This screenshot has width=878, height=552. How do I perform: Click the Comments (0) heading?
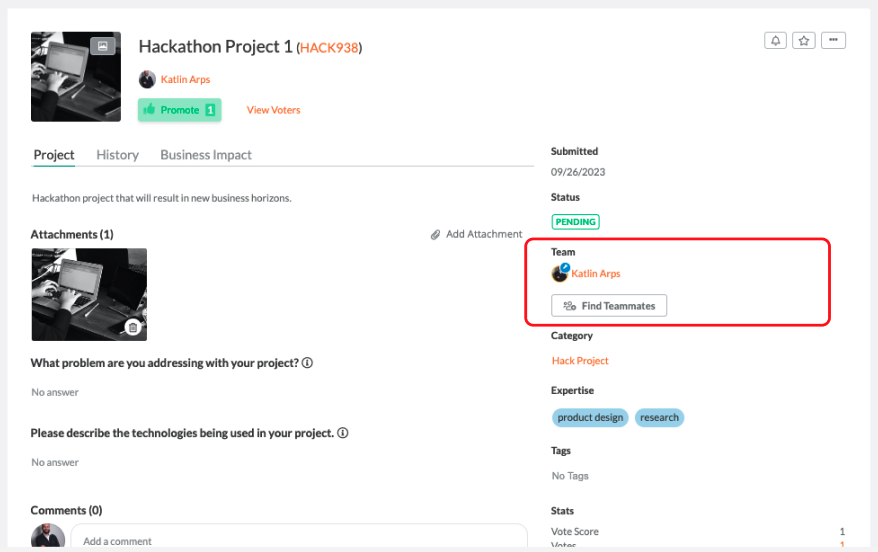67,511
